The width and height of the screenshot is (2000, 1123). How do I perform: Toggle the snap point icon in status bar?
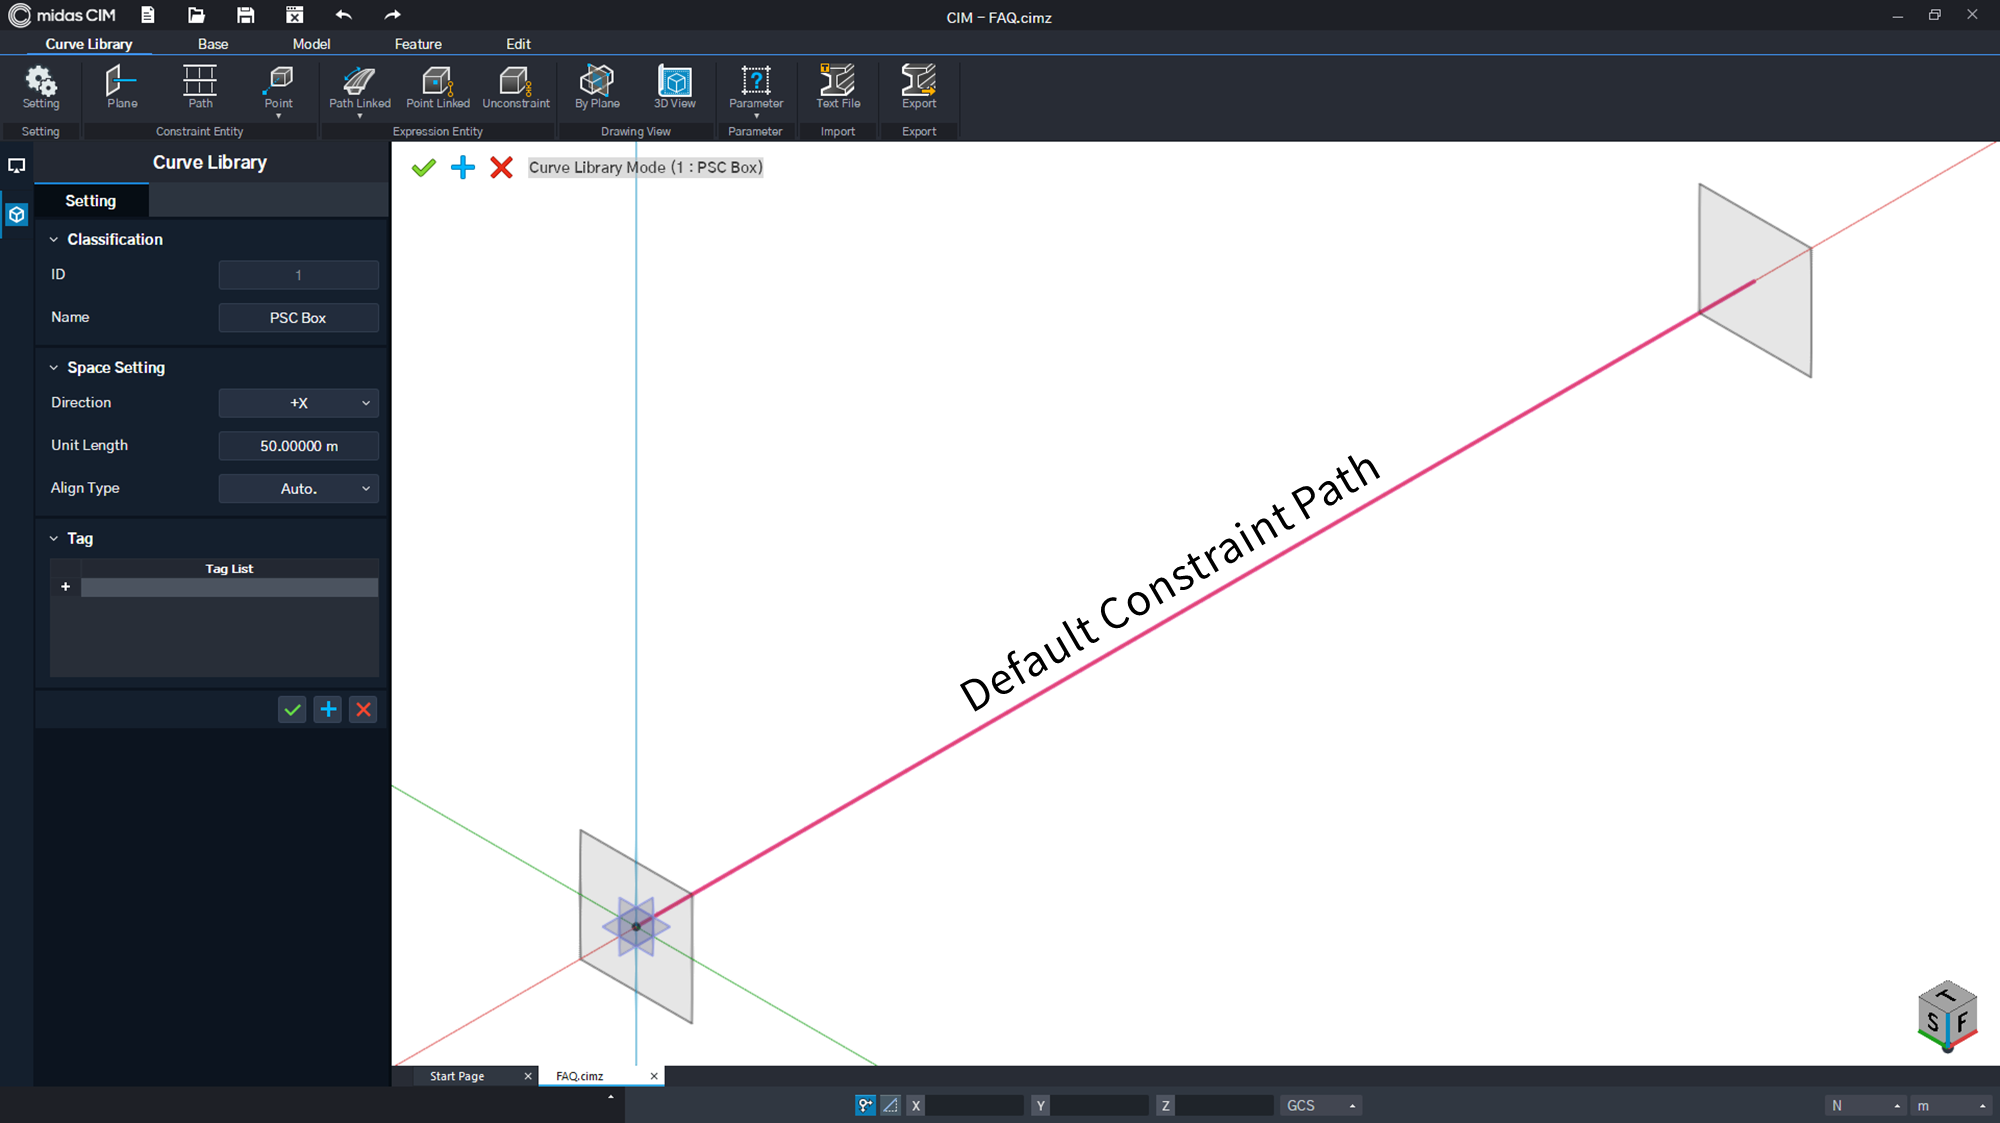(865, 1105)
